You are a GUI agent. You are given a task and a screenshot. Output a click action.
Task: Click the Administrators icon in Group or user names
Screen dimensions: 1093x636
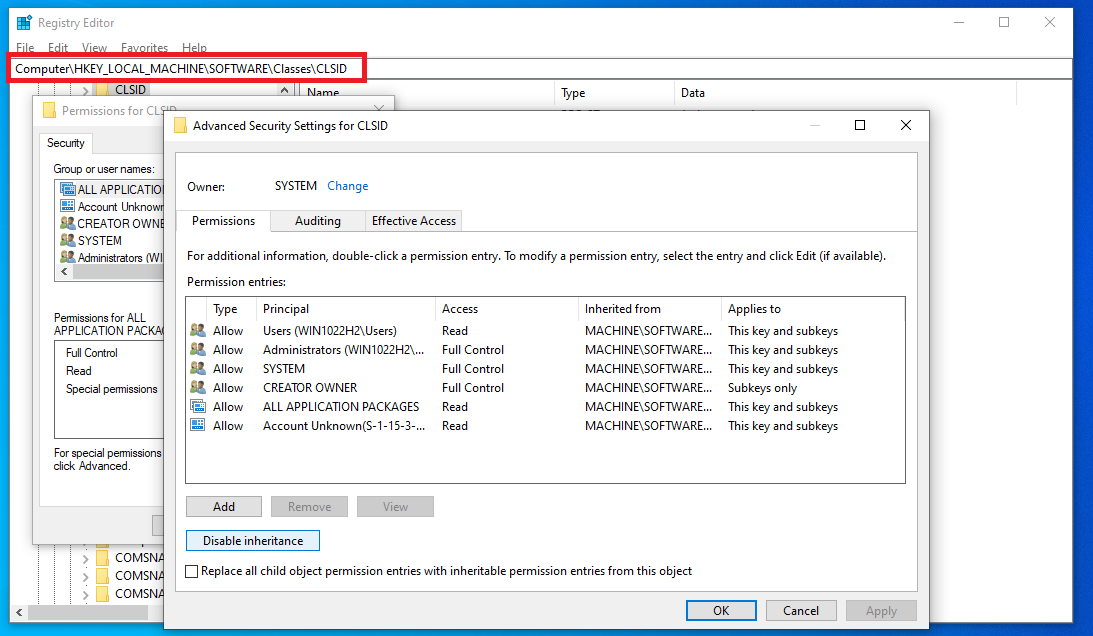[x=68, y=257]
